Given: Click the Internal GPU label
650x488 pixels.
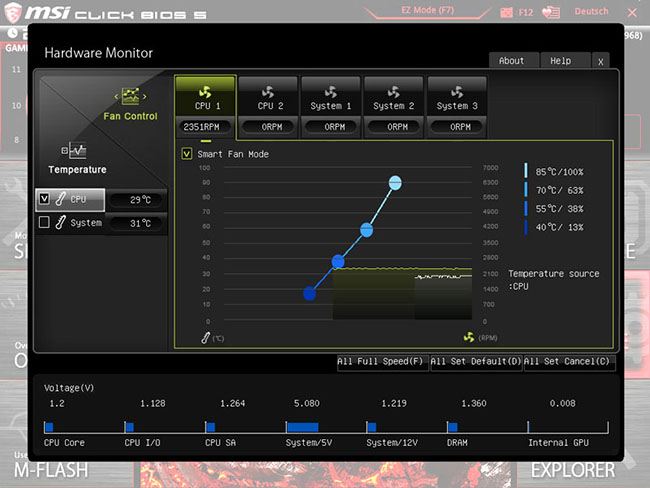Looking at the screenshot, I should coord(558,442).
